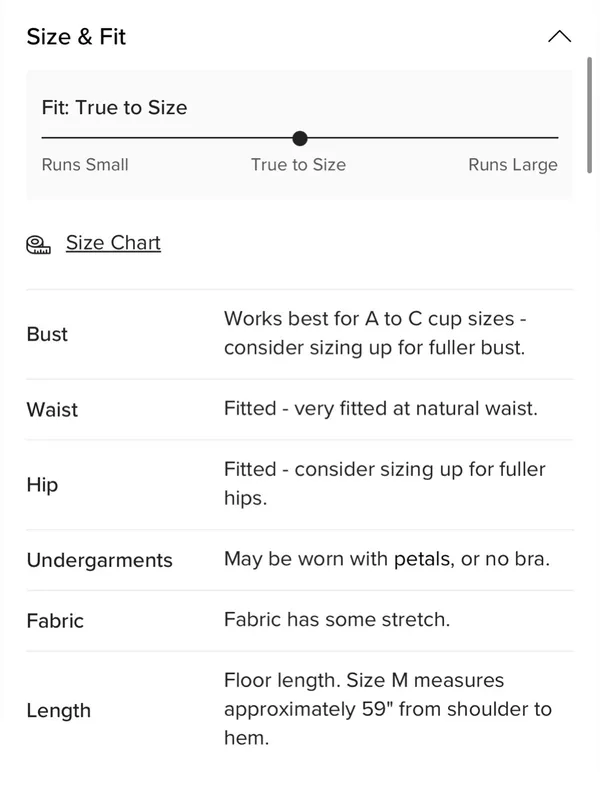Select the Hip row label
The height and width of the screenshot is (800, 600).
(x=42, y=485)
